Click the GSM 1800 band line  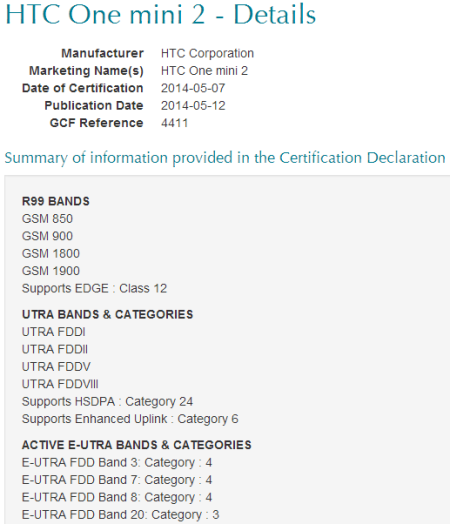[x=51, y=254]
